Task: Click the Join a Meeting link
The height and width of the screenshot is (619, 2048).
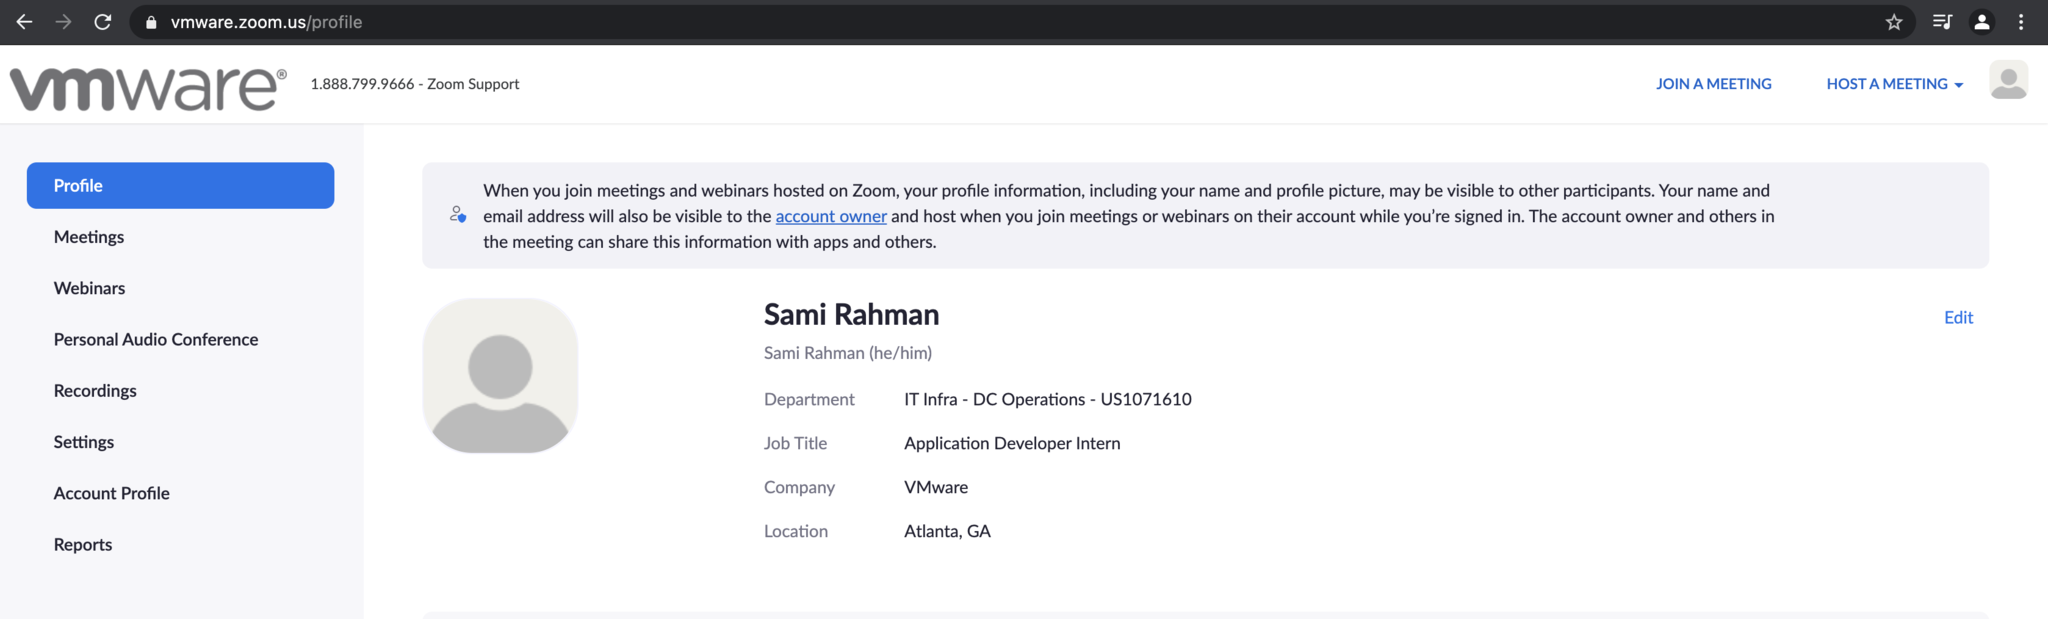Action: pyautogui.click(x=1713, y=84)
